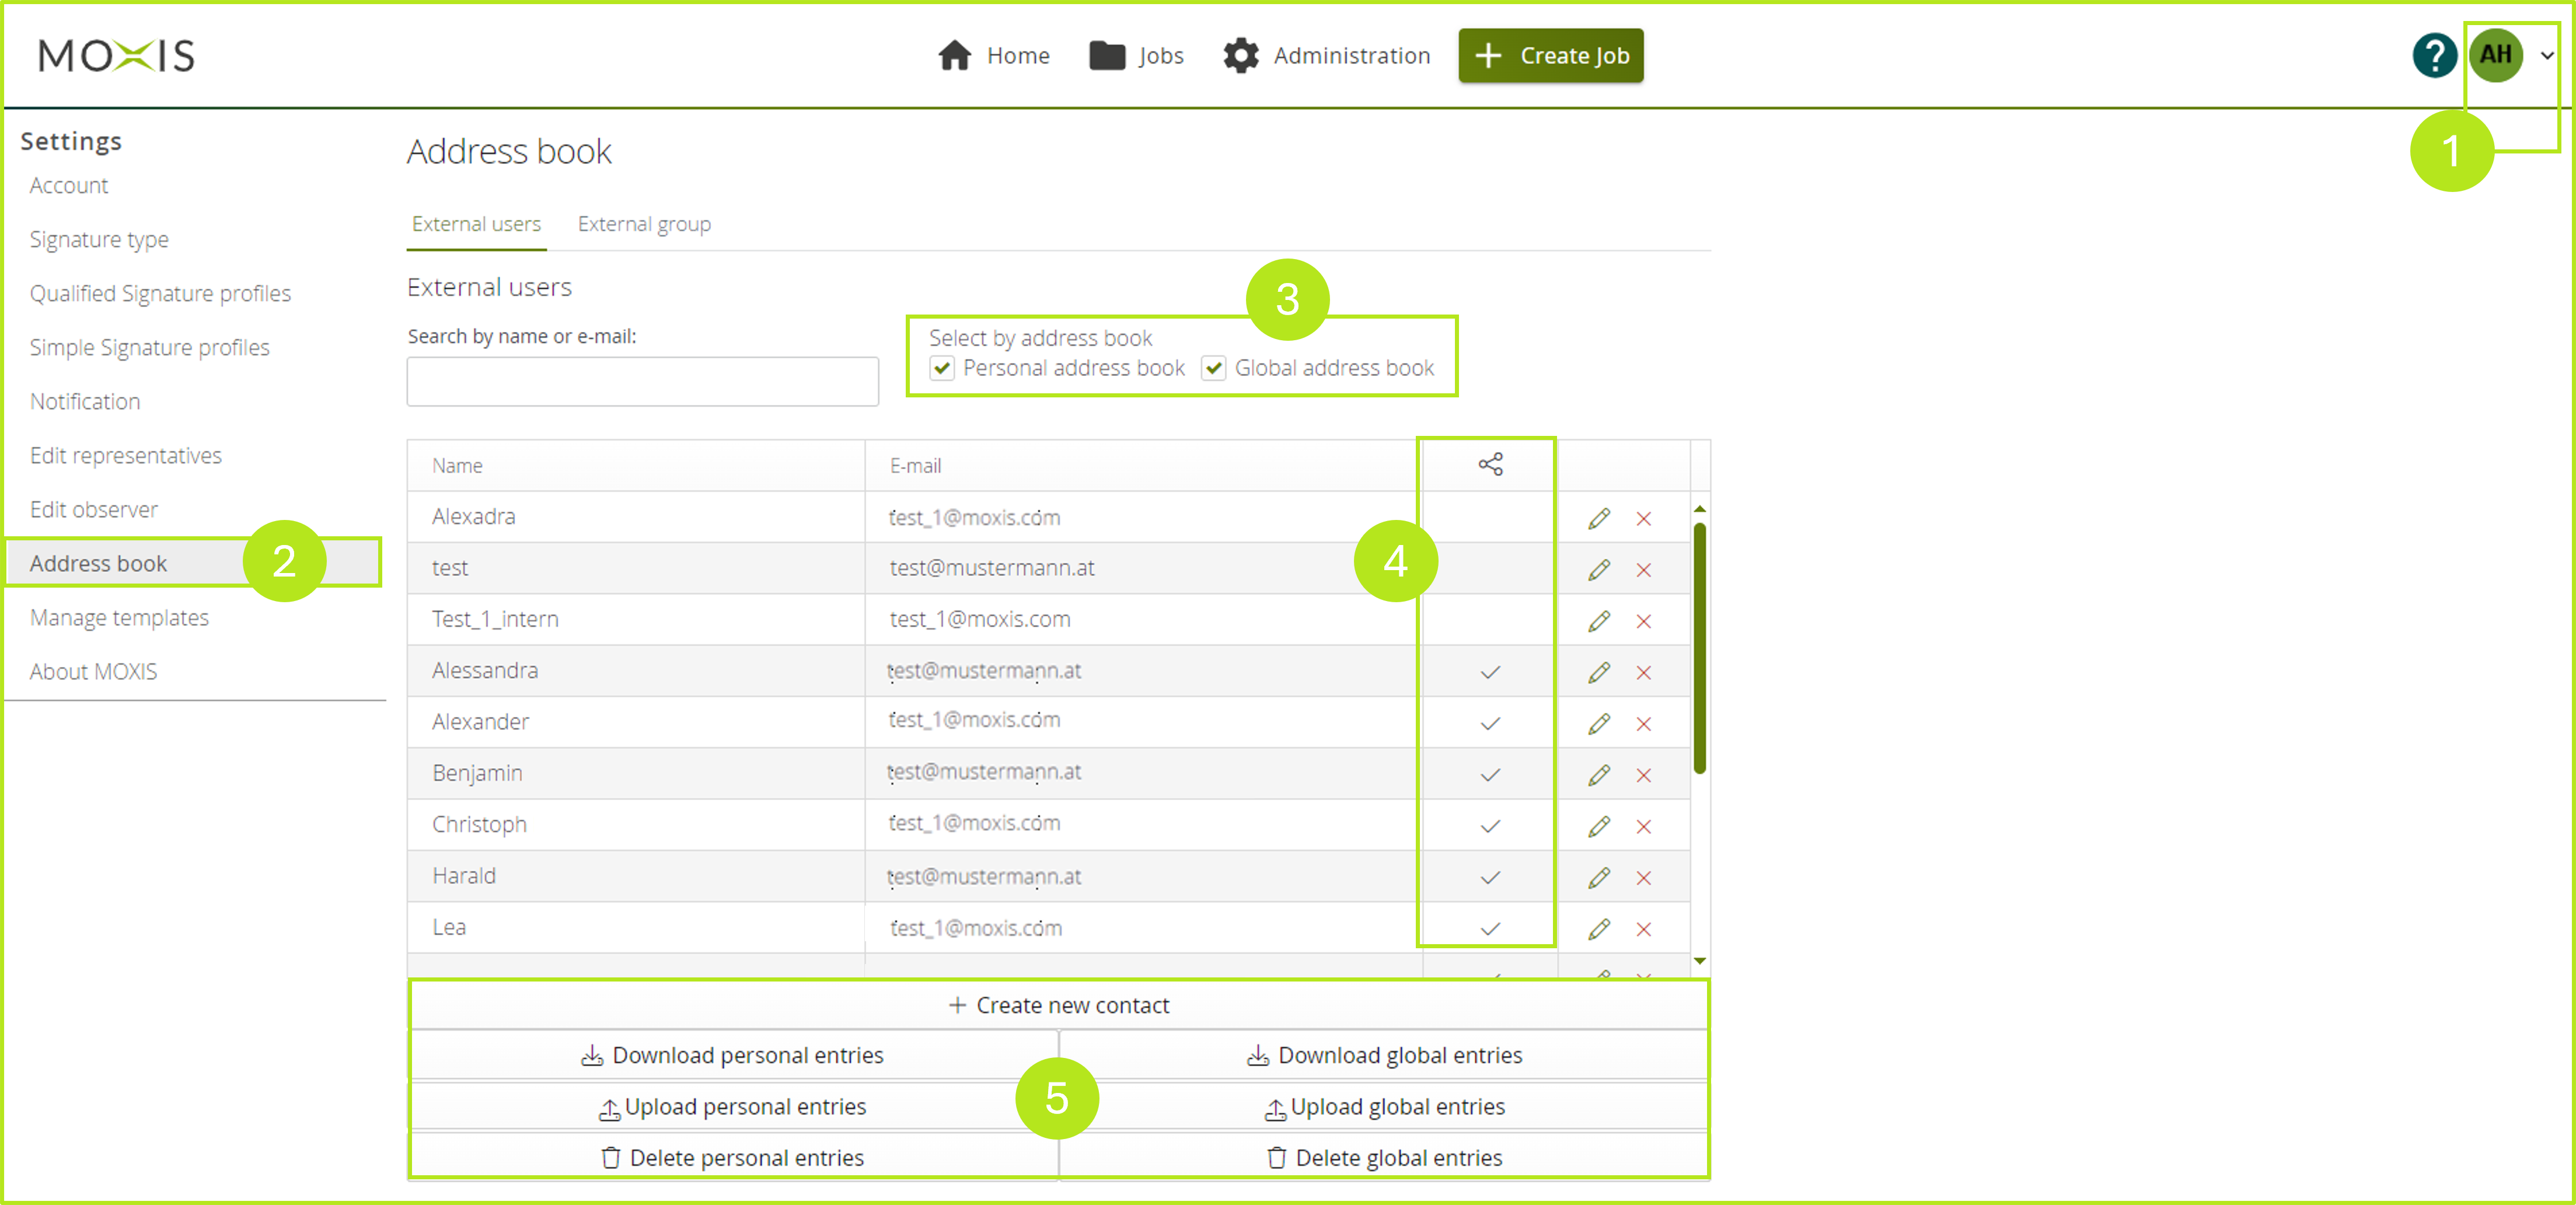This screenshot has height=1205, width=2576.
Task: Uncheck the Global address book checkbox
Action: [x=1213, y=368]
